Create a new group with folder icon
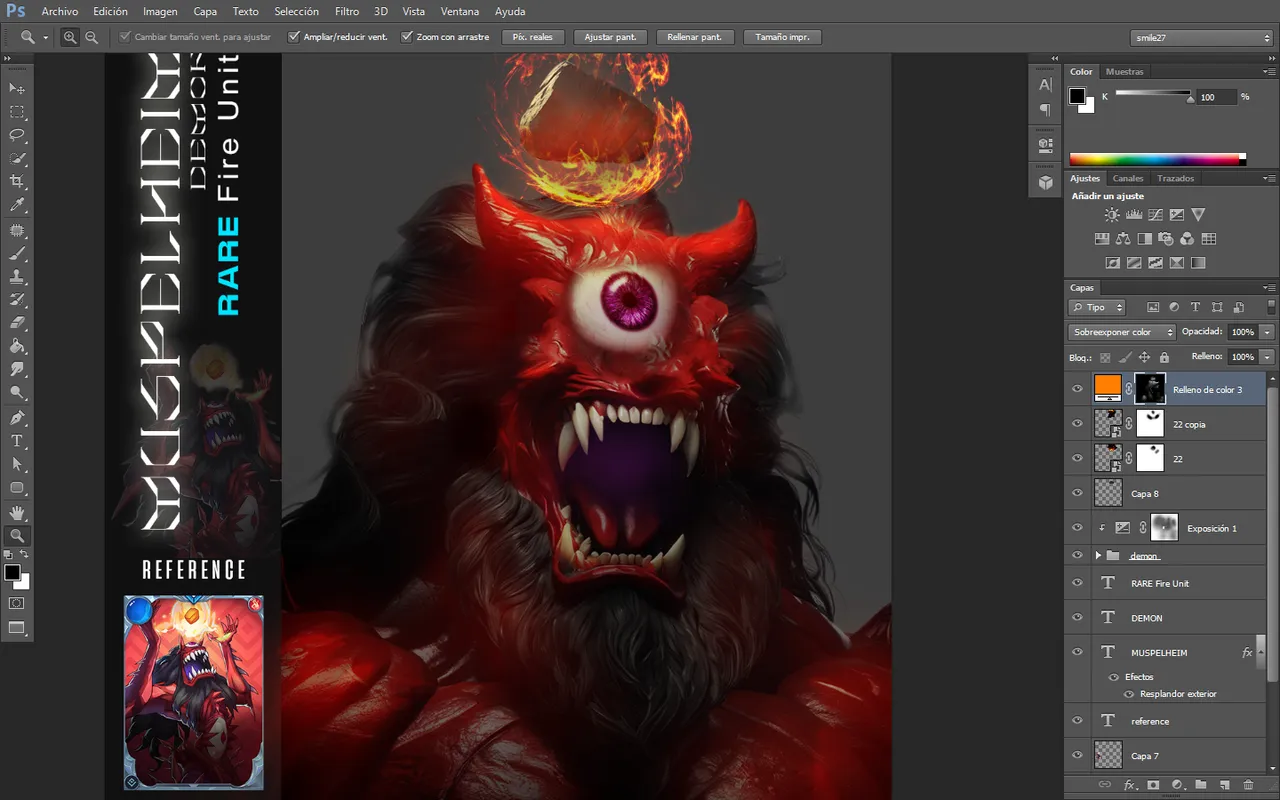 coord(1200,785)
